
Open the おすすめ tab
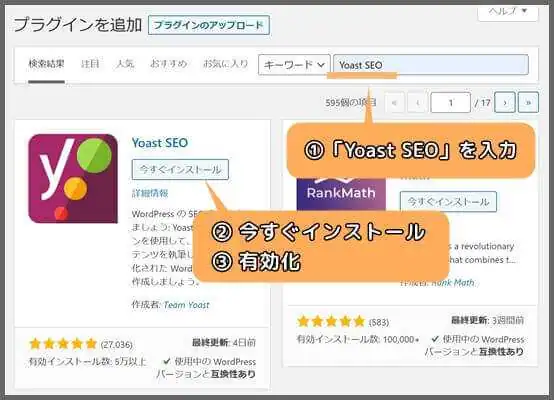point(169,64)
